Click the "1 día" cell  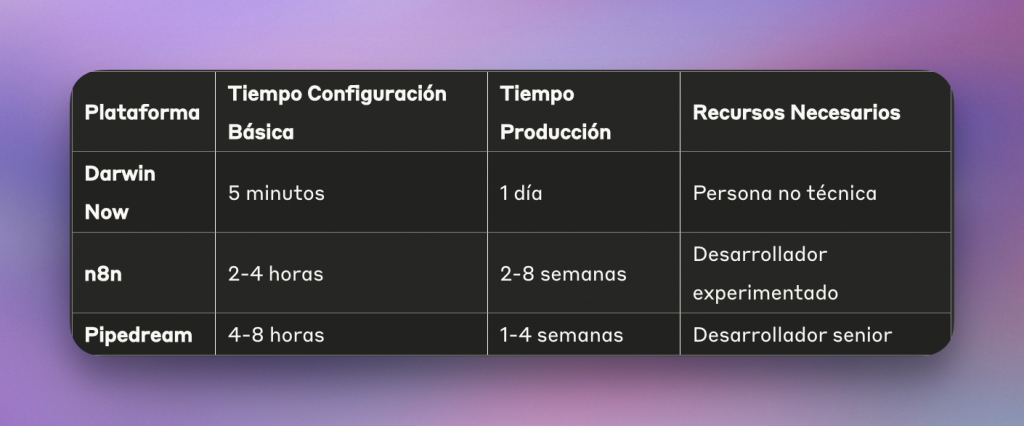(521, 193)
